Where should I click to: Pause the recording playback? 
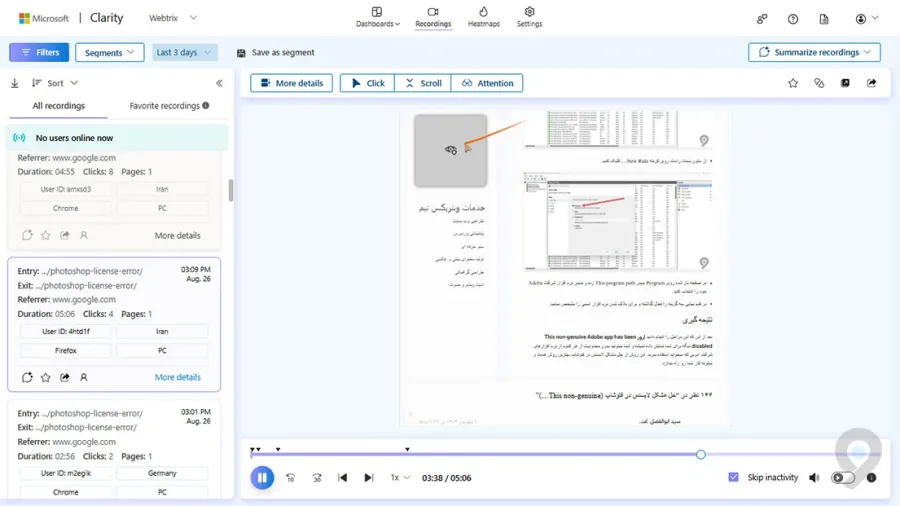coord(262,477)
